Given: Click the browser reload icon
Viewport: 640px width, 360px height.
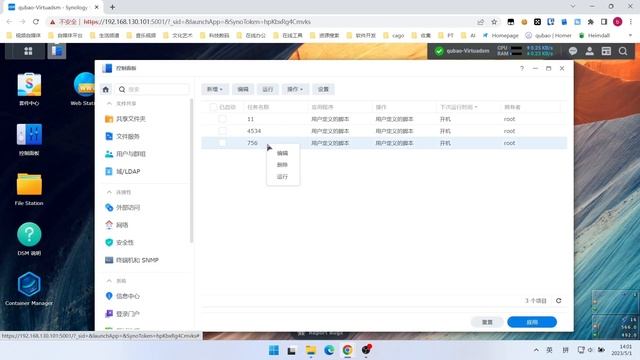Looking at the screenshot, I should coord(36,22).
